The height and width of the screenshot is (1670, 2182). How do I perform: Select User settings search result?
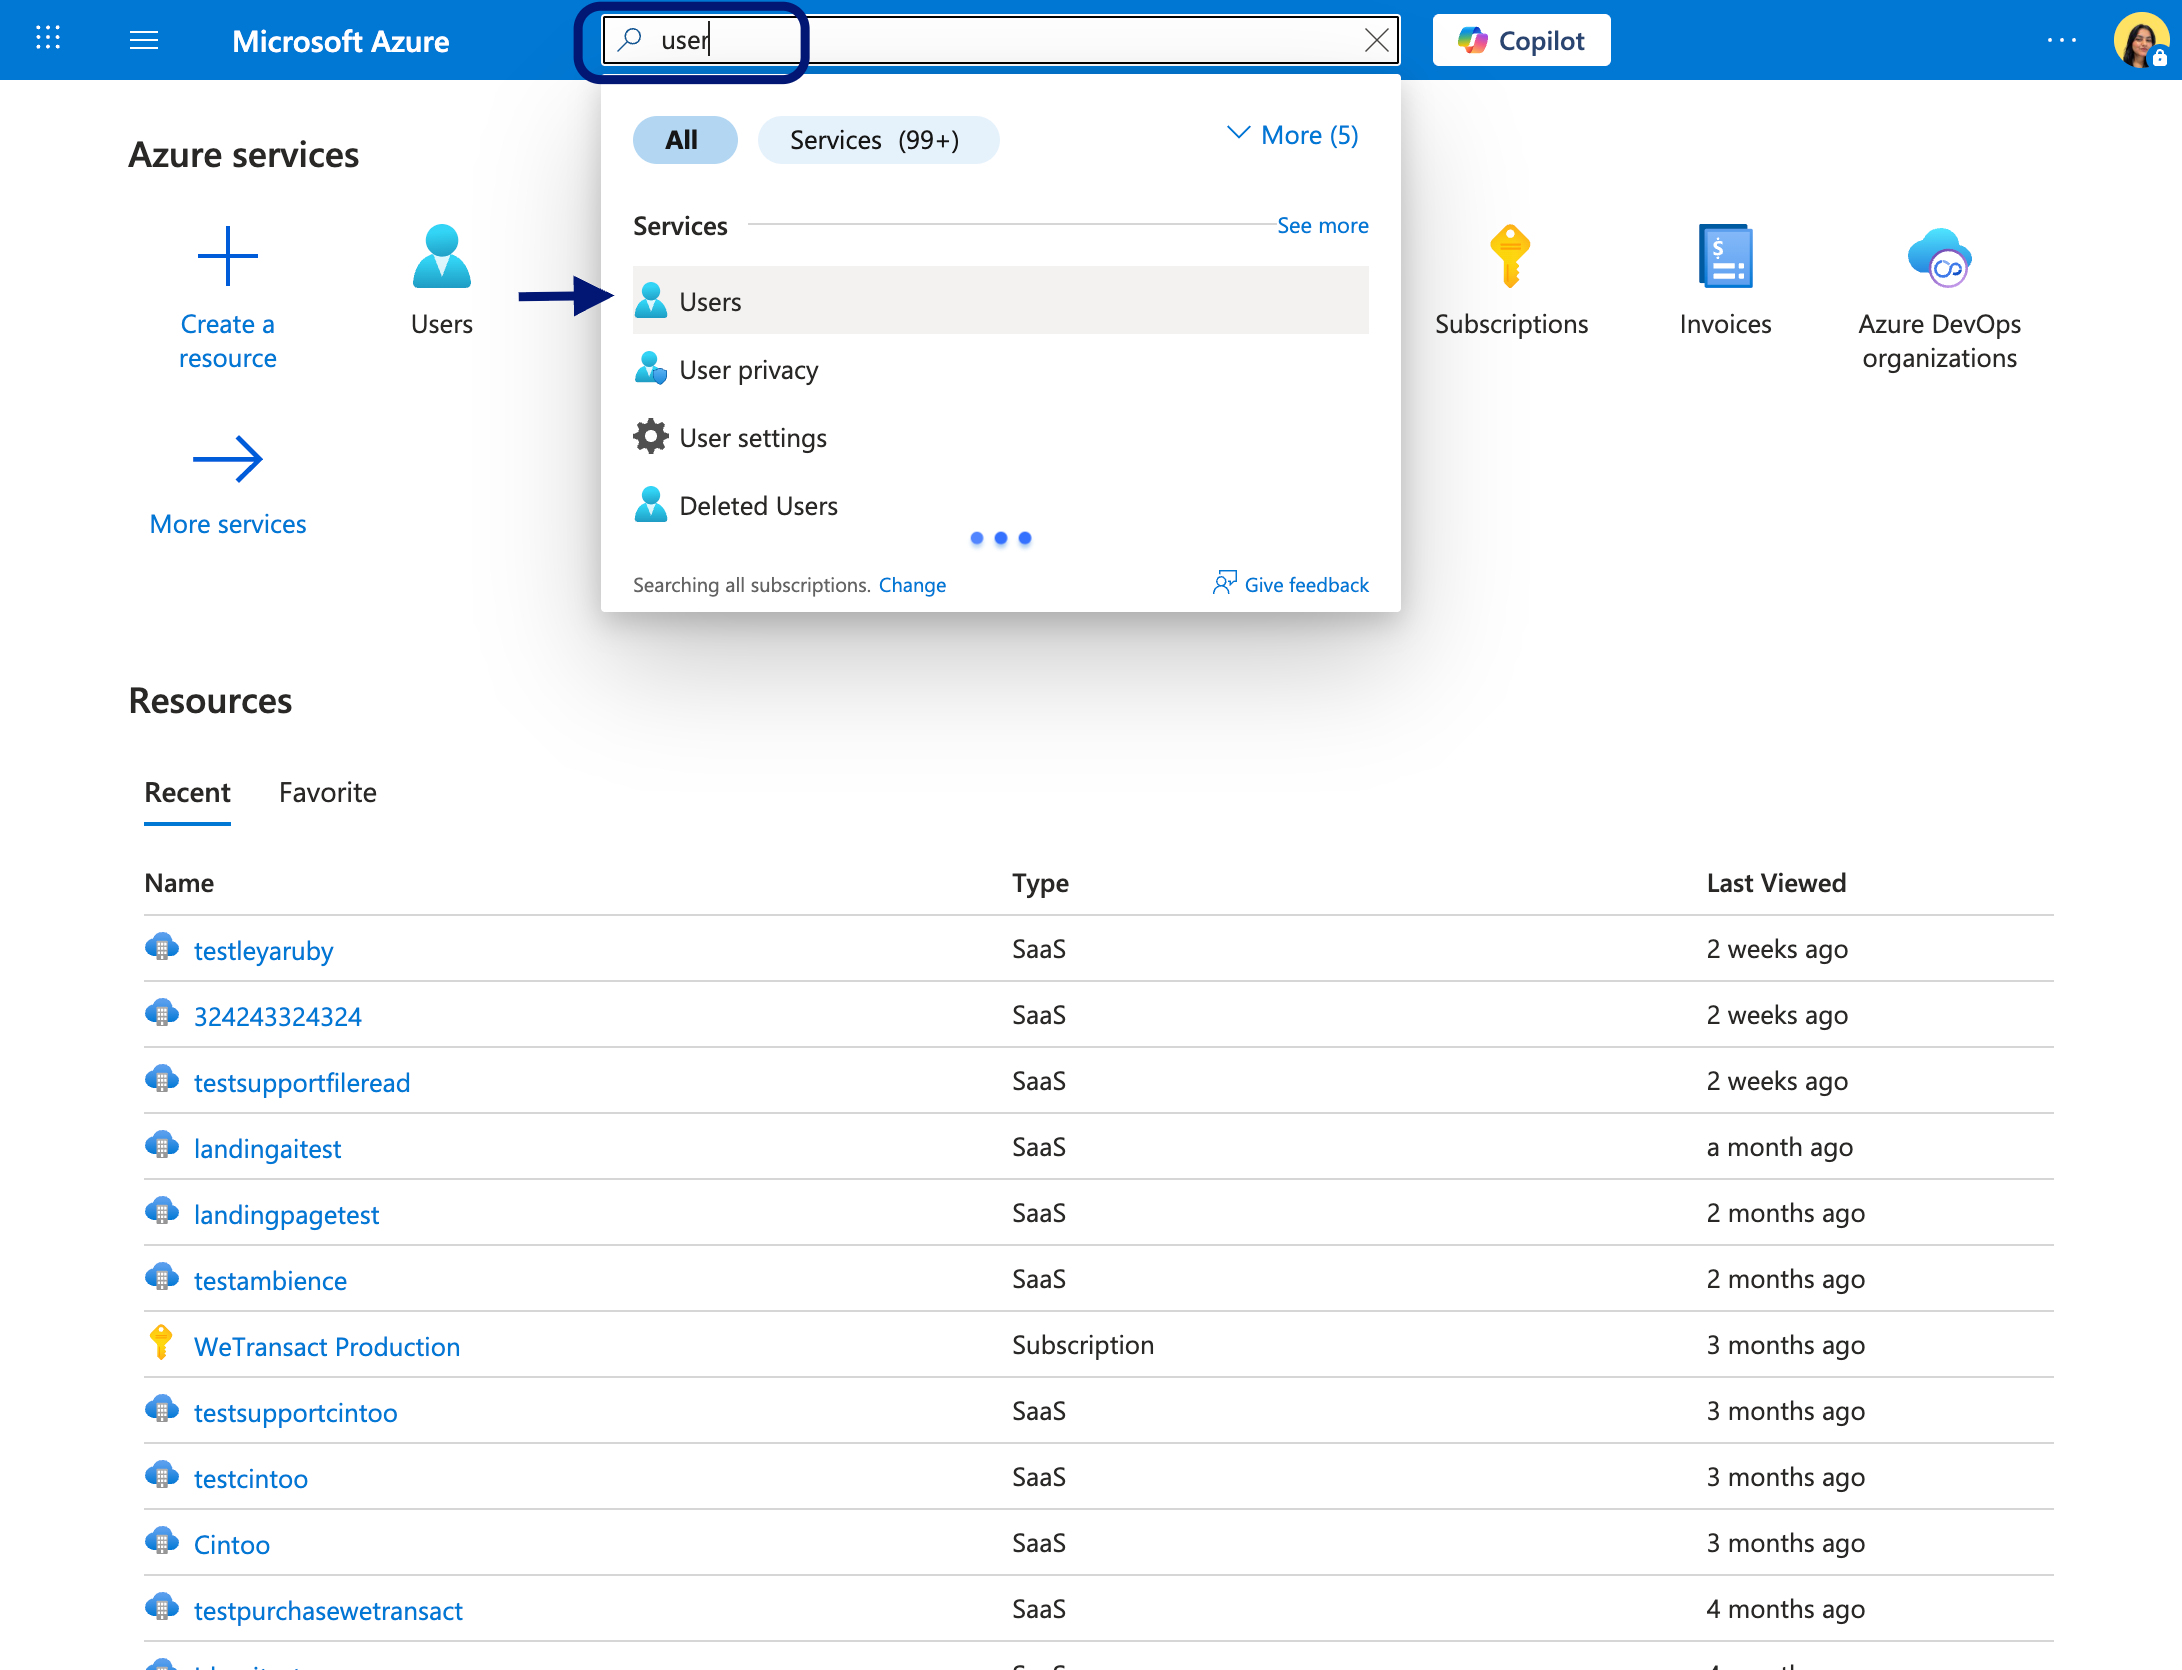pos(1000,437)
